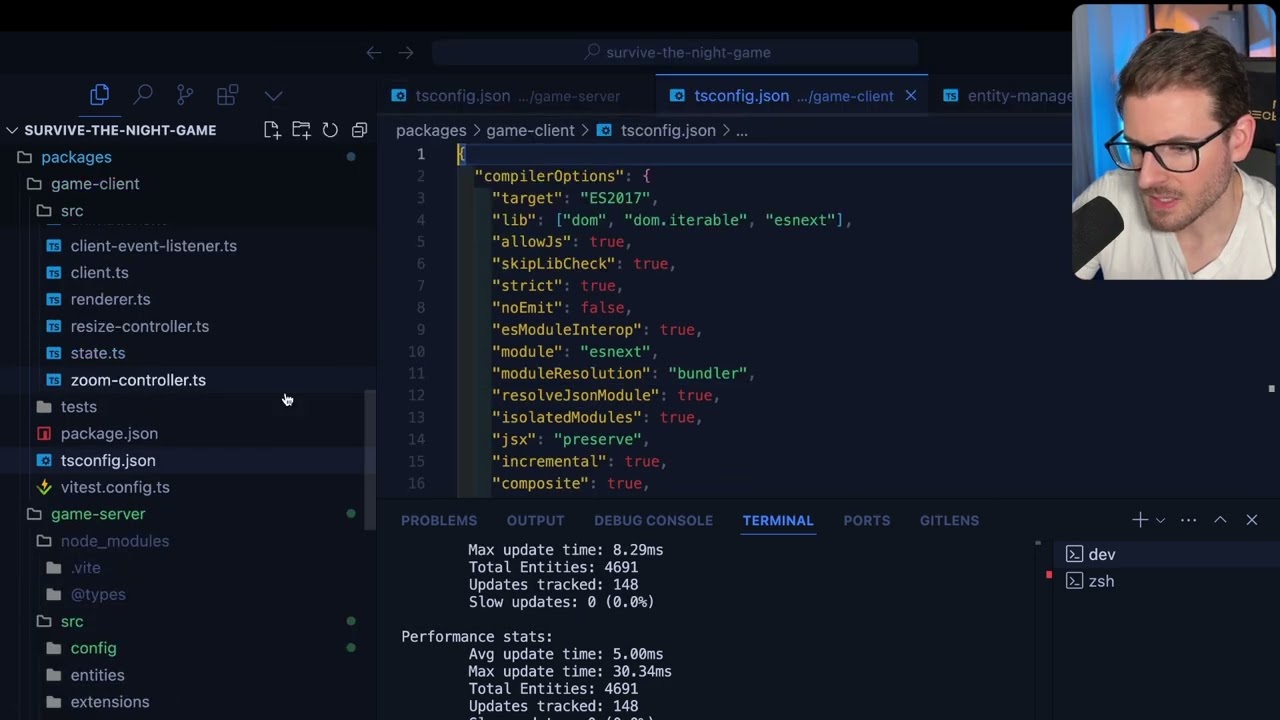
Task: Open client.ts file
Action: [99, 272]
